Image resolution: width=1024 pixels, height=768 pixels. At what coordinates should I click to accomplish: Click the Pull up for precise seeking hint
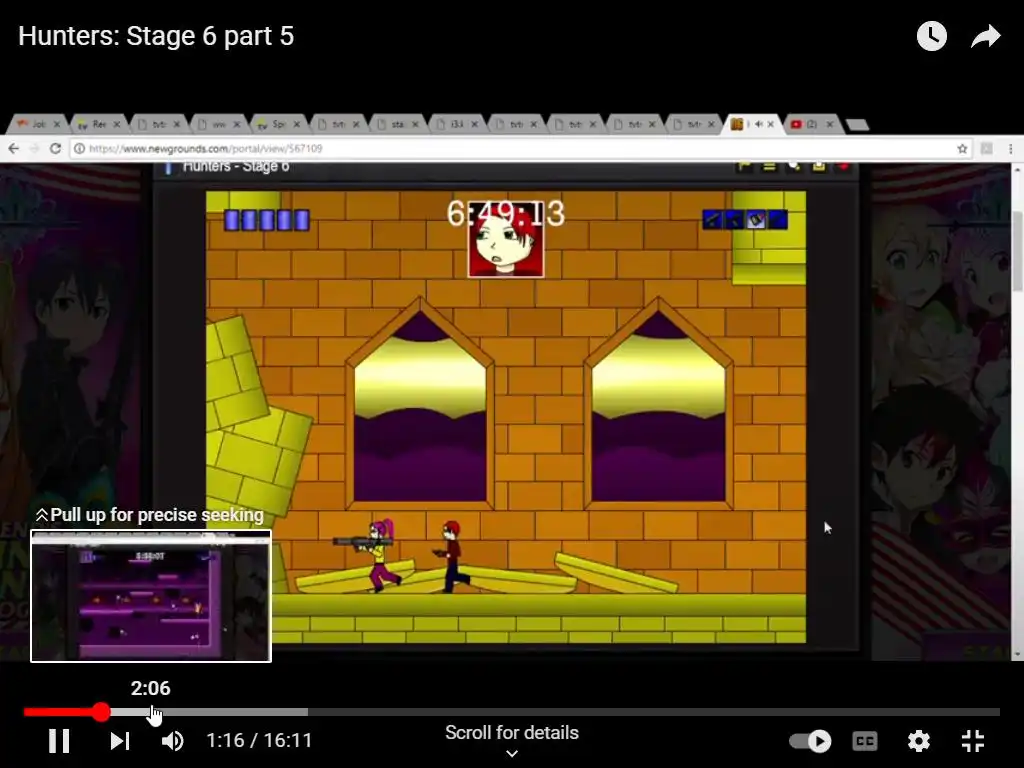click(150, 515)
